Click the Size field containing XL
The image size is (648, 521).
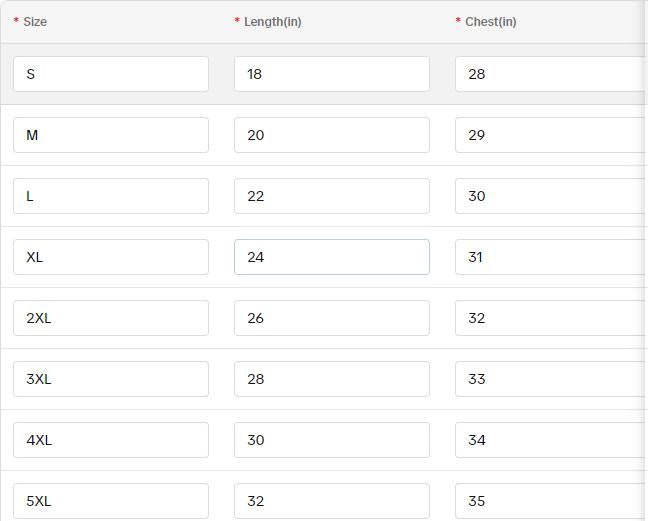110,257
